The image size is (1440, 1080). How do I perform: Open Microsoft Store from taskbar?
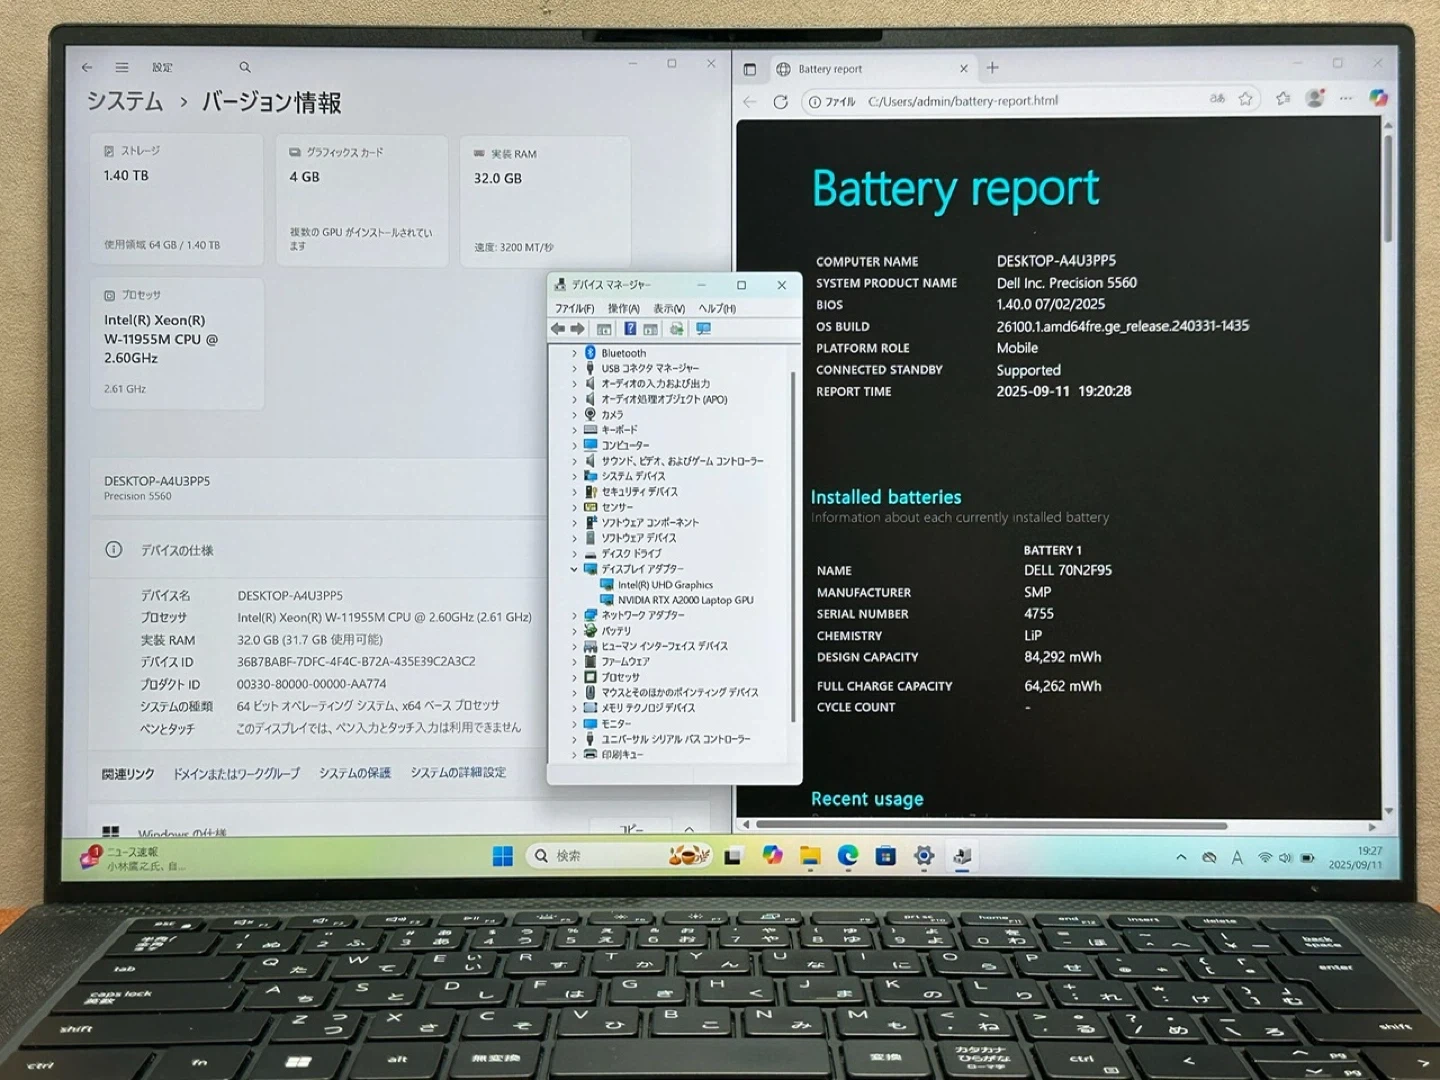[x=886, y=855]
